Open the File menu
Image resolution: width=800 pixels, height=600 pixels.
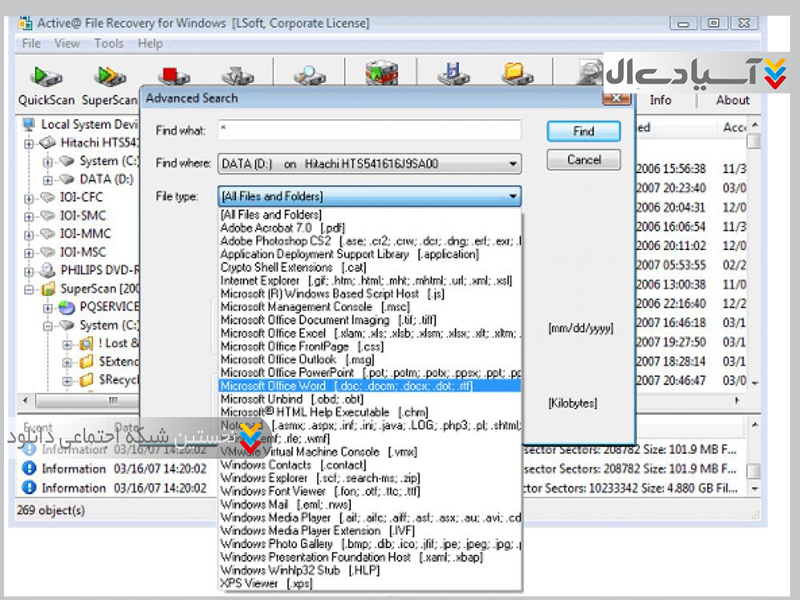click(31, 44)
